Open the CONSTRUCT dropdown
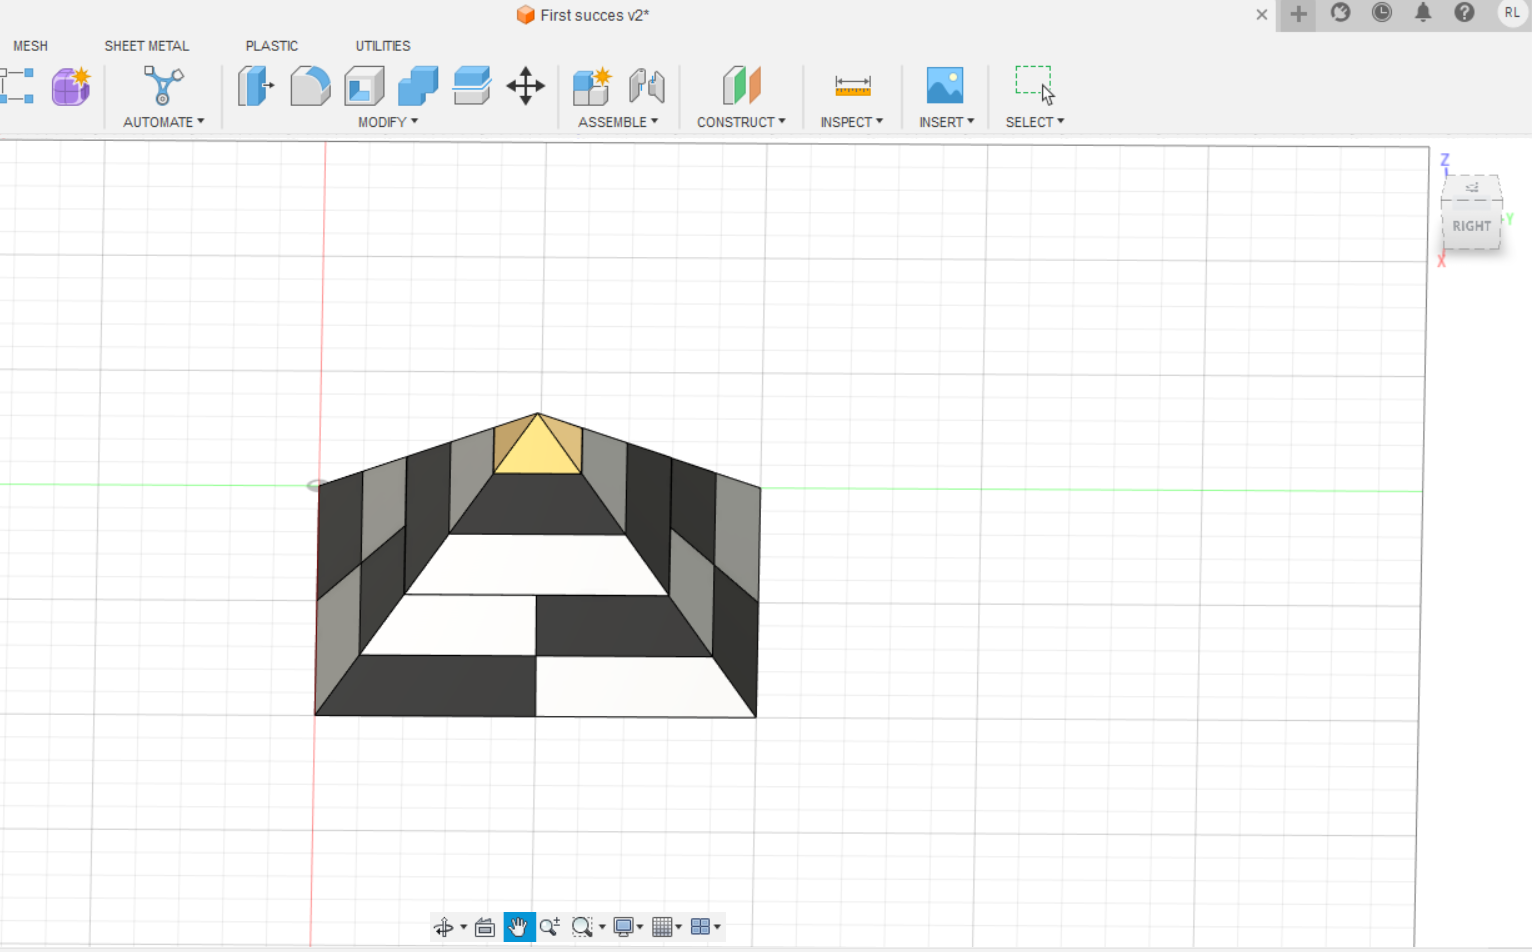Viewport: 1532px width, 952px height. click(x=741, y=122)
